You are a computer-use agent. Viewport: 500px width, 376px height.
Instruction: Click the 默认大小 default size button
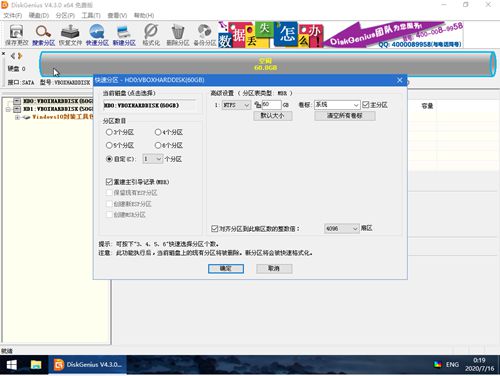click(x=273, y=116)
